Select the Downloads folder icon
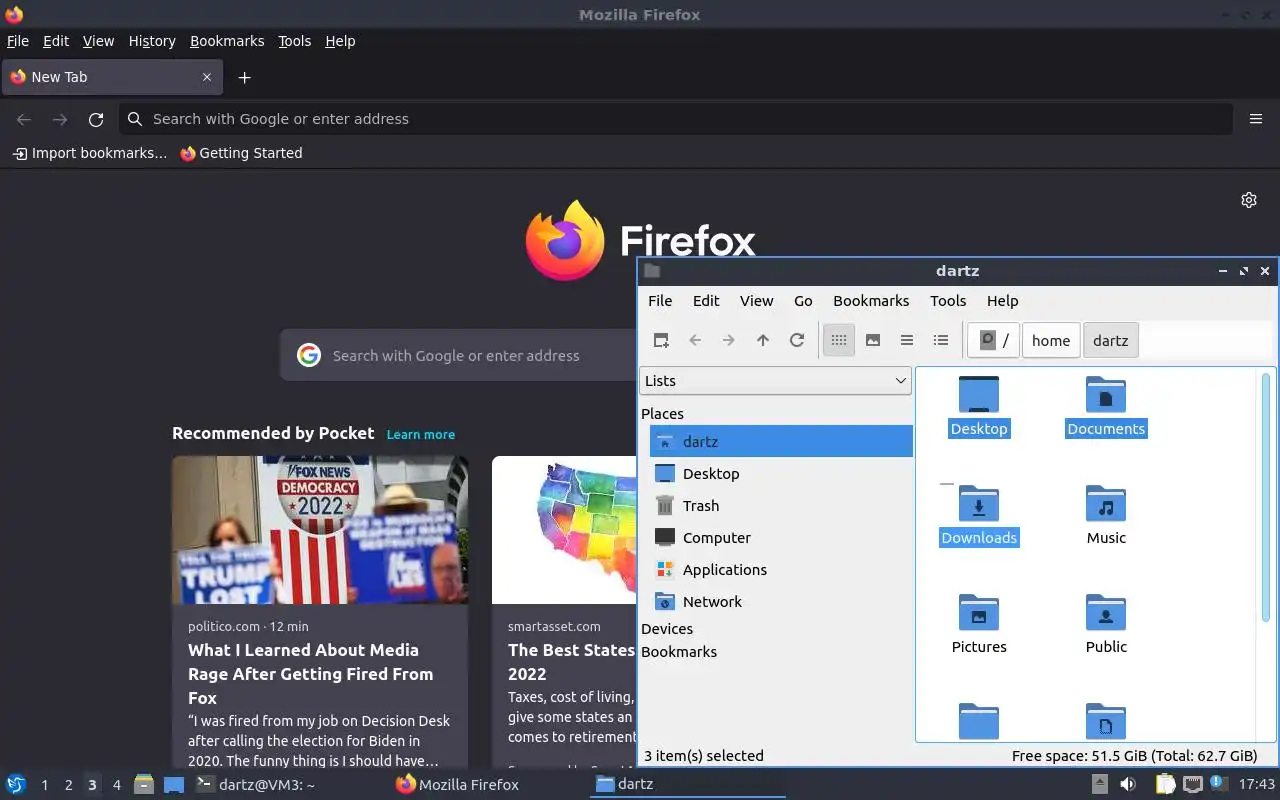1280x800 pixels. pos(979,516)
